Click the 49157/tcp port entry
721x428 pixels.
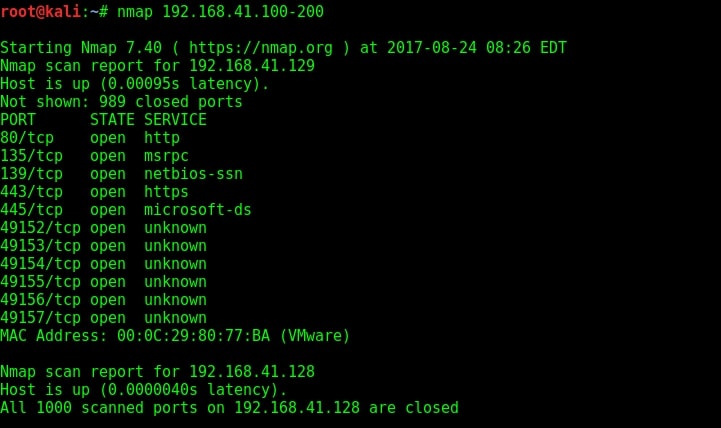click(103, 318)
